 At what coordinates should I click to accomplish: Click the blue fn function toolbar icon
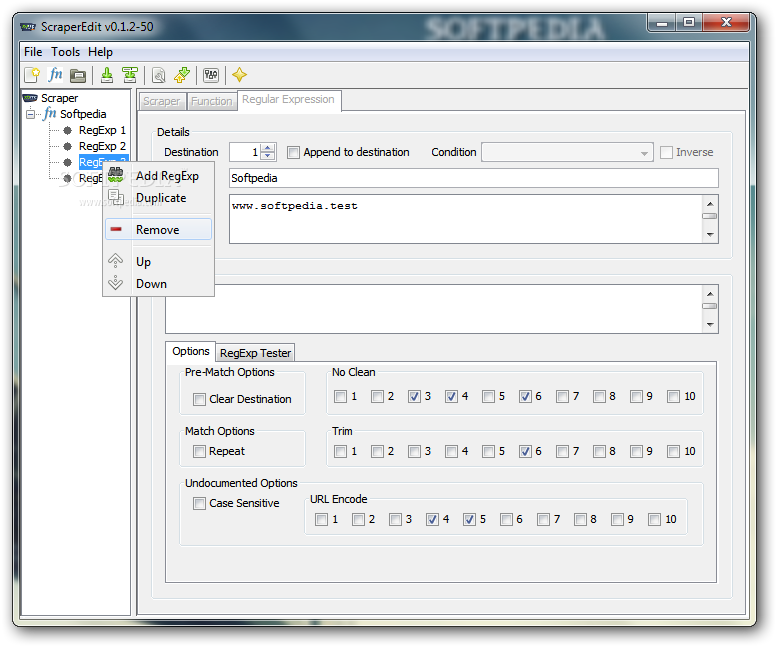tap(55, 75)
